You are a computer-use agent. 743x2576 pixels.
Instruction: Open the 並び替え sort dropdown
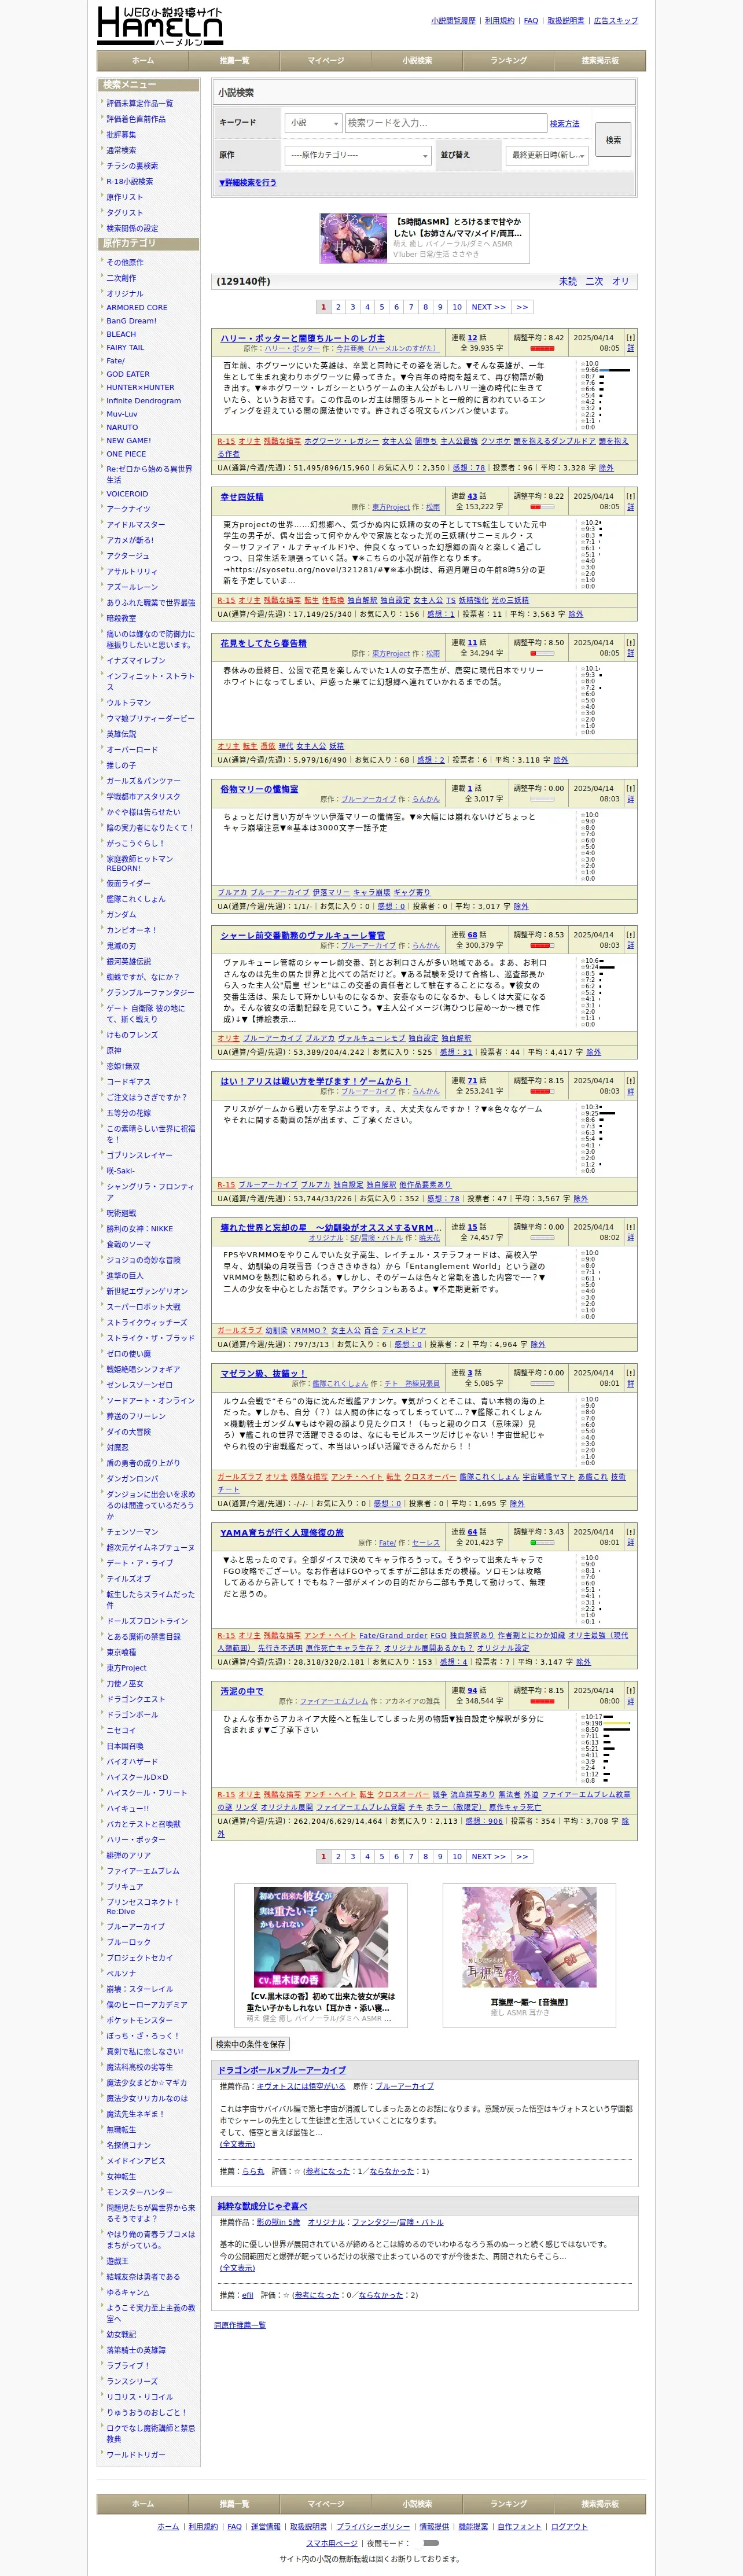[546, 155]
